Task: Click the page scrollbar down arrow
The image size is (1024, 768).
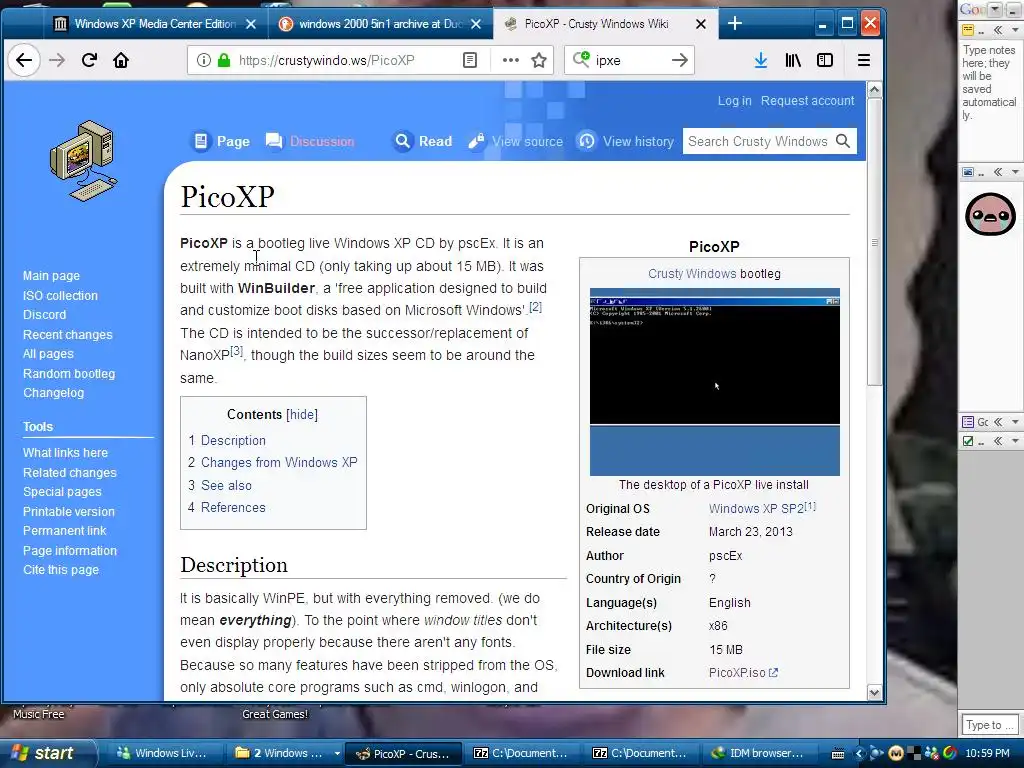Action: click(874, 693)
